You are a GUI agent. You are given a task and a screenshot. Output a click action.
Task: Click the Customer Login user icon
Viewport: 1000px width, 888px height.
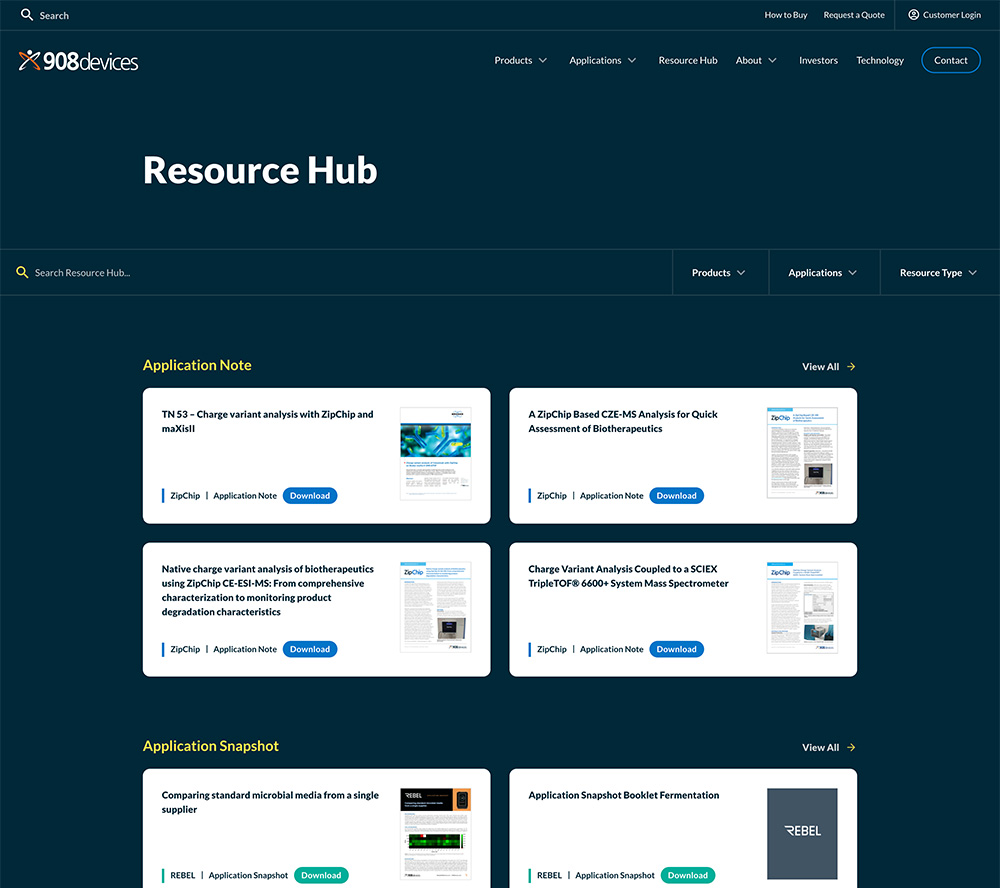tap(913, 15)
